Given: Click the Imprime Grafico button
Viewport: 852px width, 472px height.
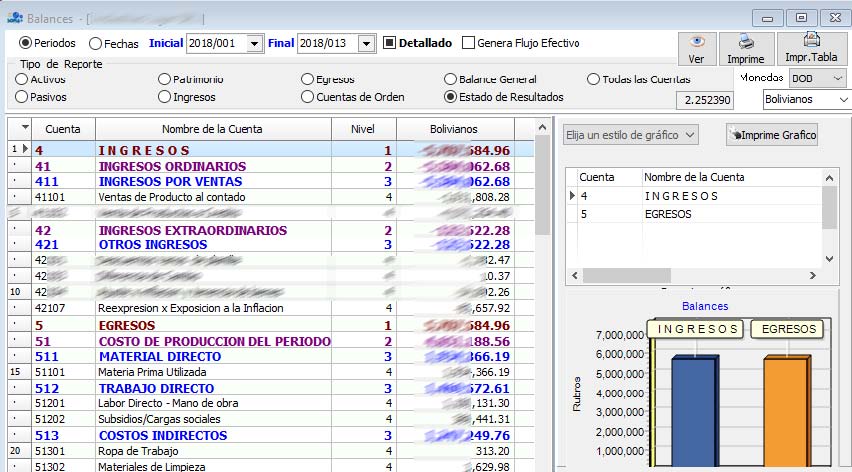Looking at the screenshot, I should coord(772,135).
